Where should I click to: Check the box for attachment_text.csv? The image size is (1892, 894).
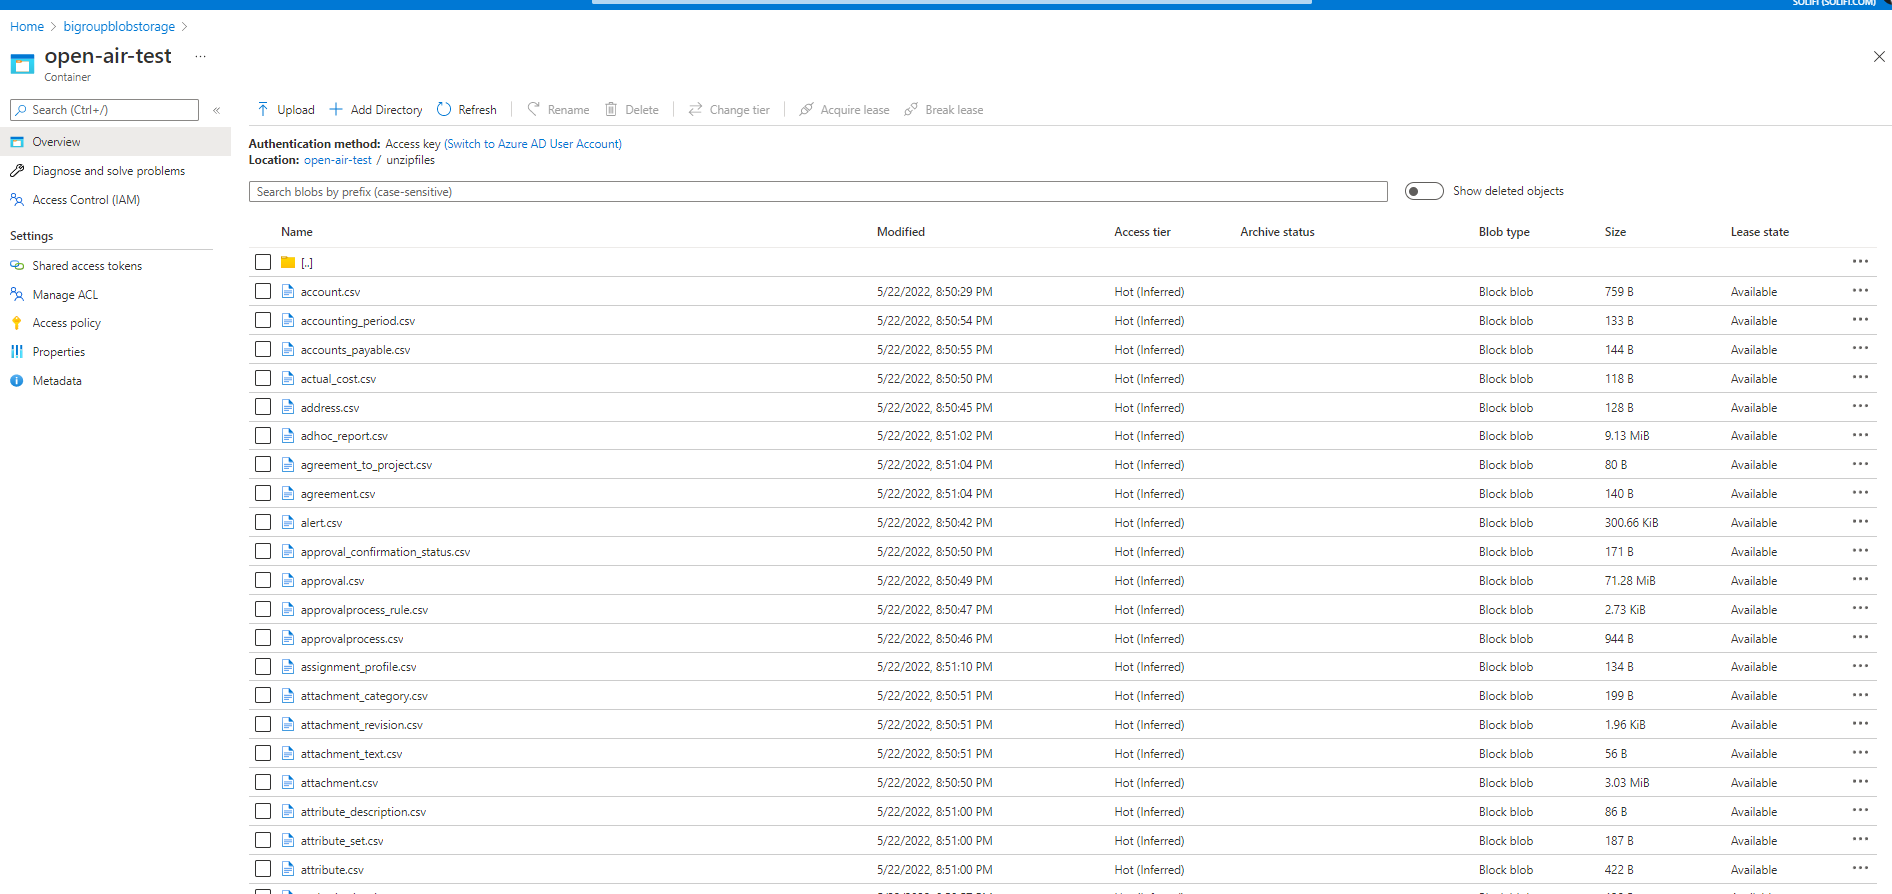pos(263,753)
